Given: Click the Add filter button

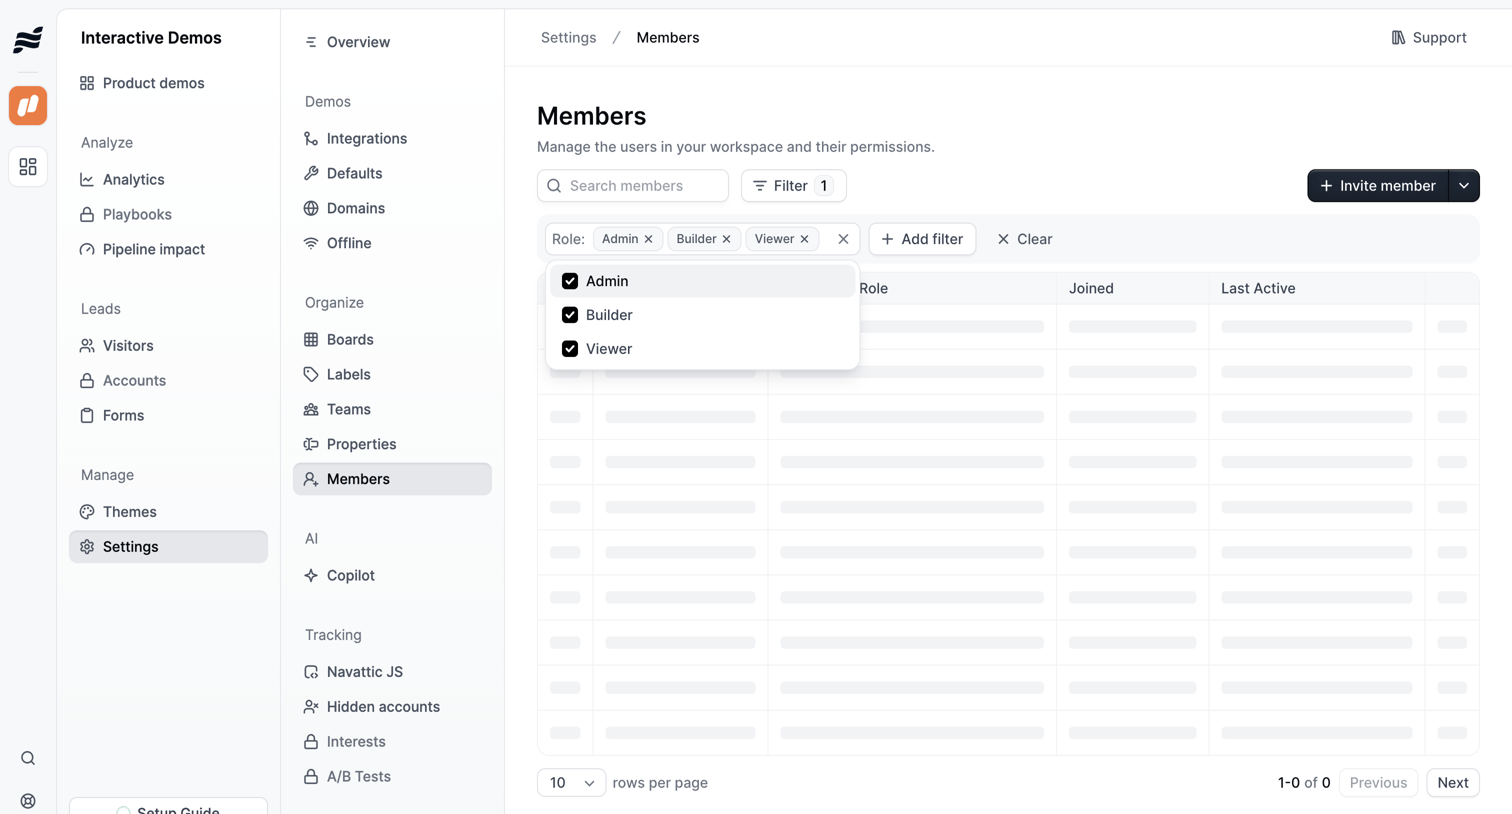Looking at the screenshot, I should pos(922,239).
